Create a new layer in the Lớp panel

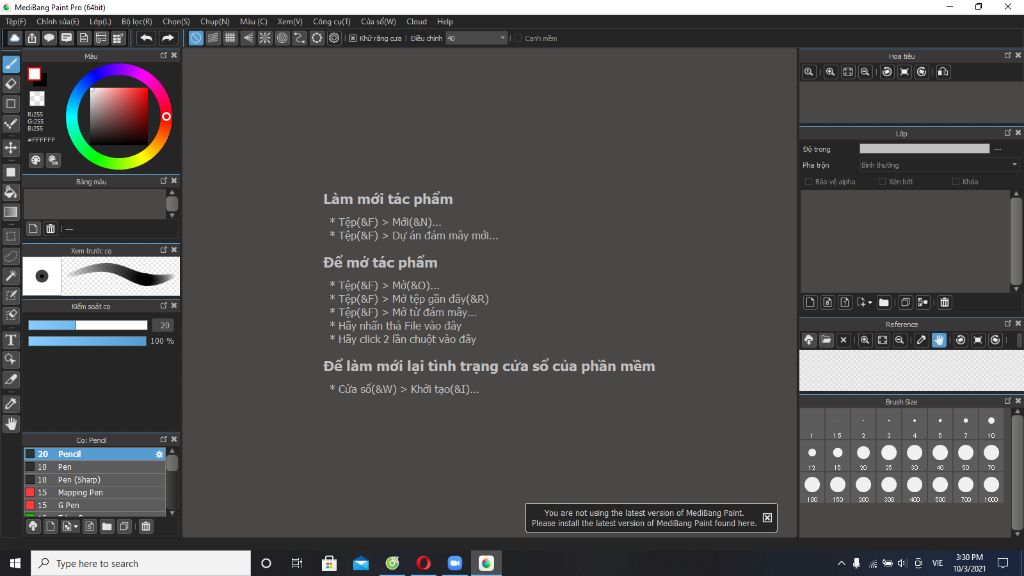pyautogui.click(x=810, y=302)
